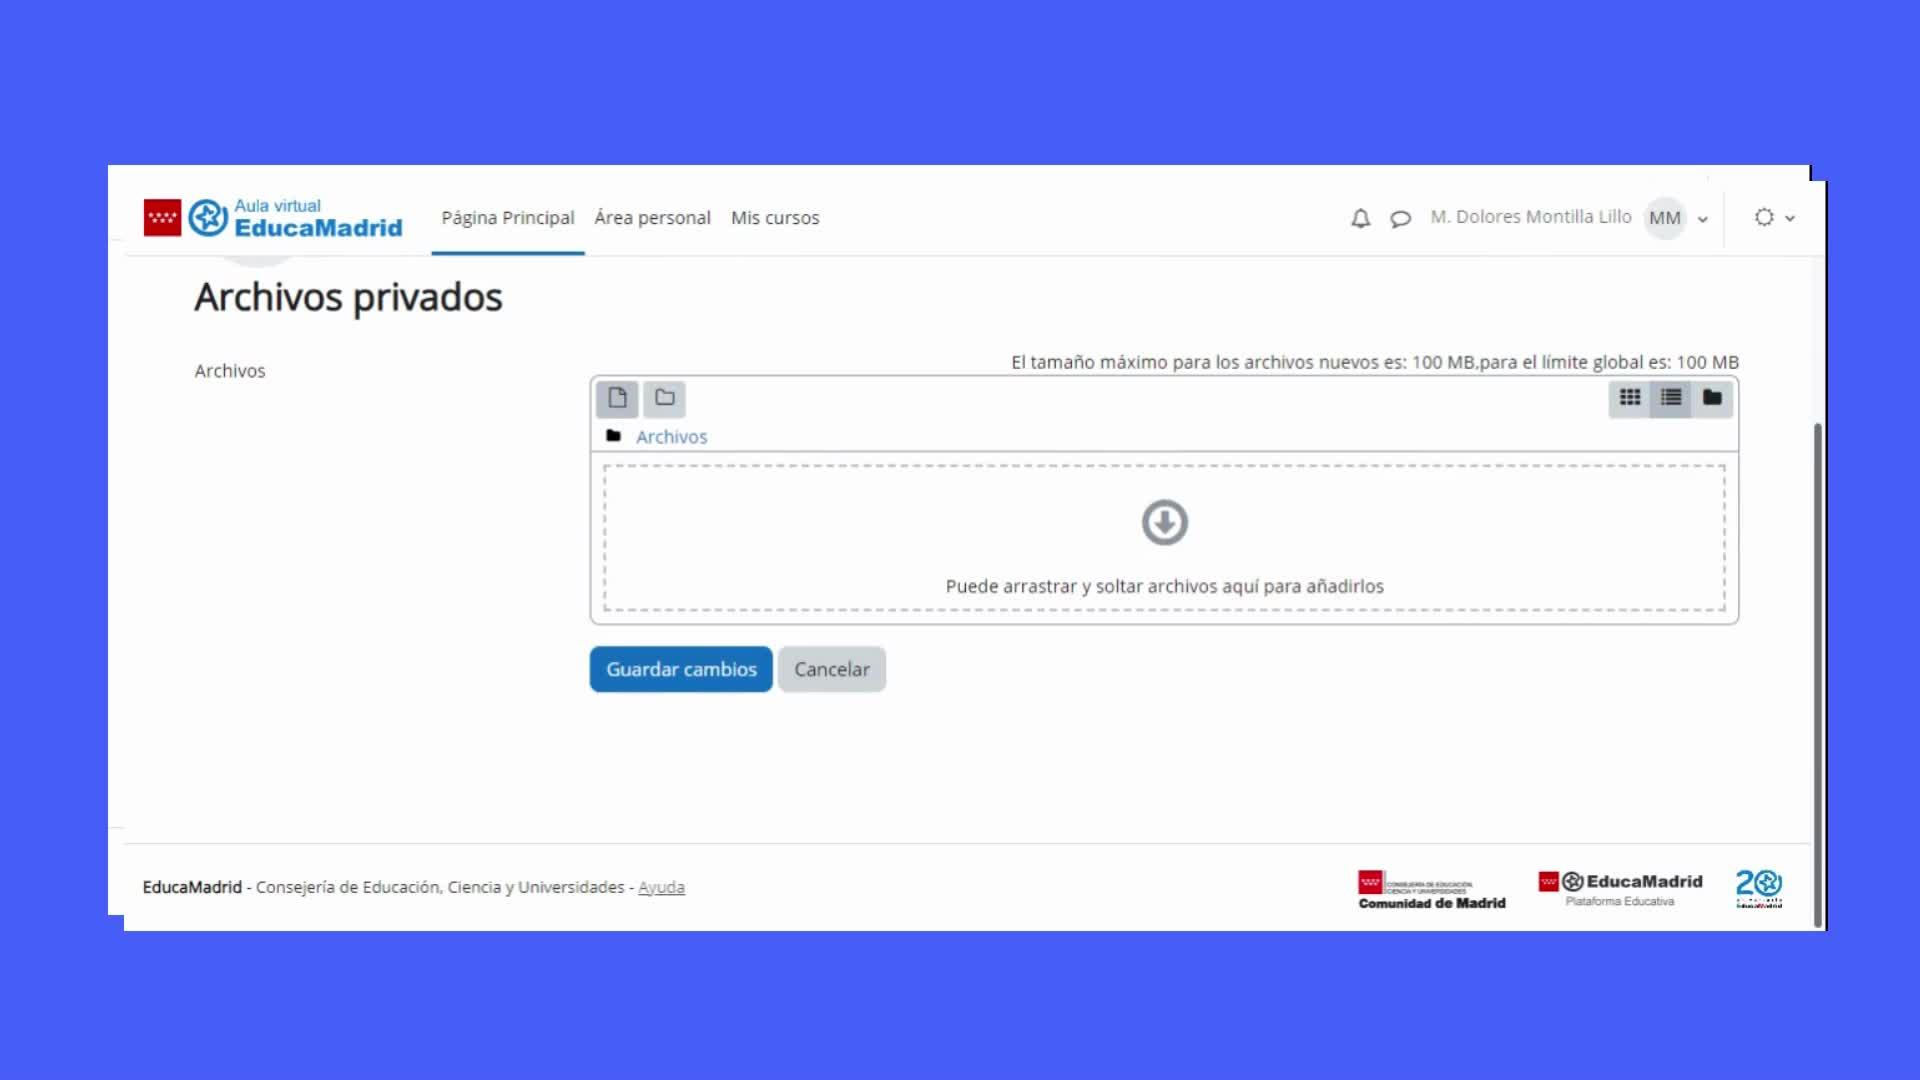Click the add file icon
The height and width of the screenshot is (1080, 1920).
(x=617, y=398)
